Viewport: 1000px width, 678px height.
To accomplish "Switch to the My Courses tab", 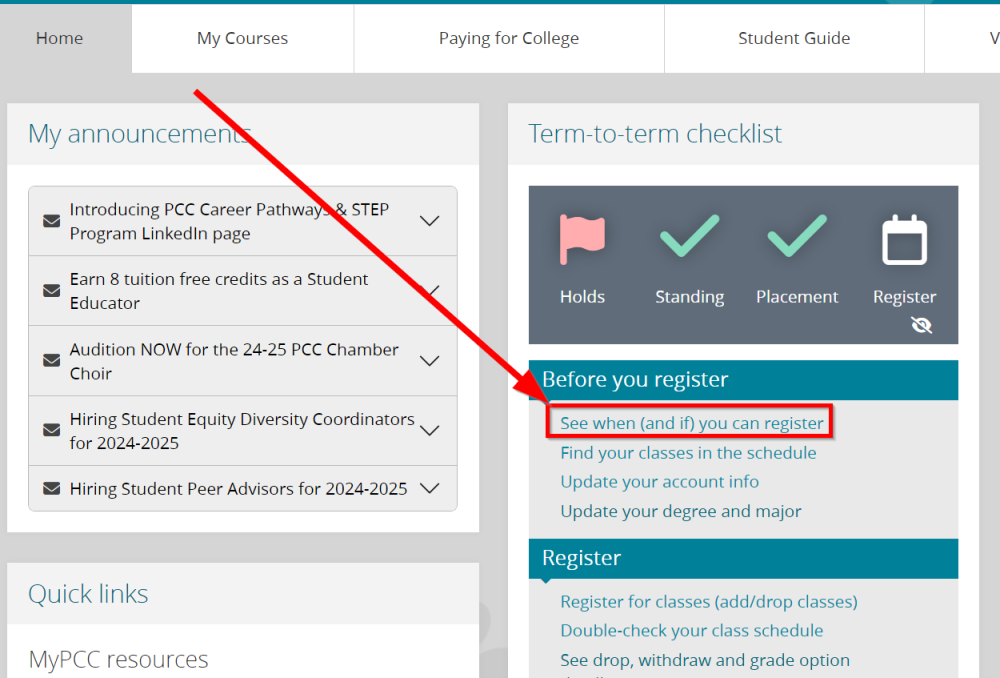I will pos(242,38).
